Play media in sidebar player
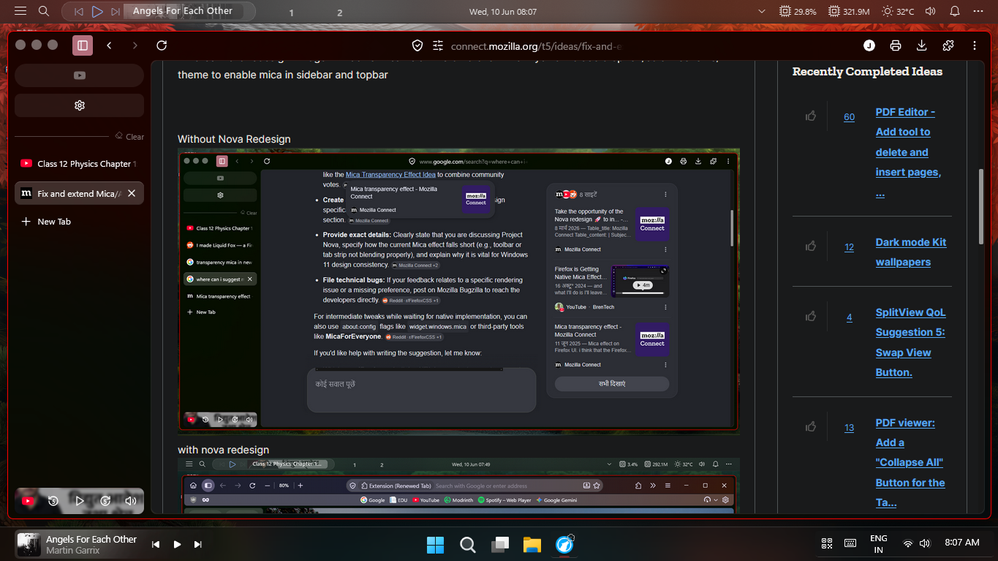 (79, 501)
